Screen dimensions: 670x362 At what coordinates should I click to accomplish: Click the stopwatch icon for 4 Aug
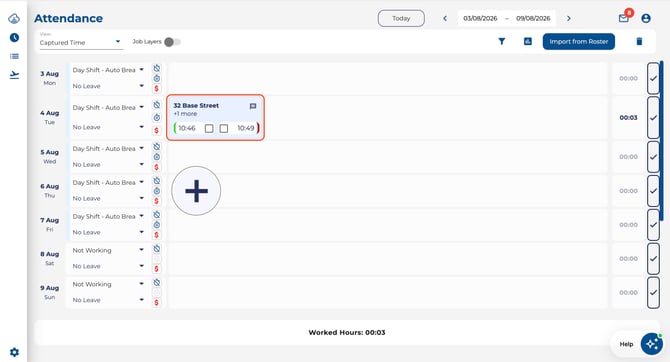(x=157, y=118)
